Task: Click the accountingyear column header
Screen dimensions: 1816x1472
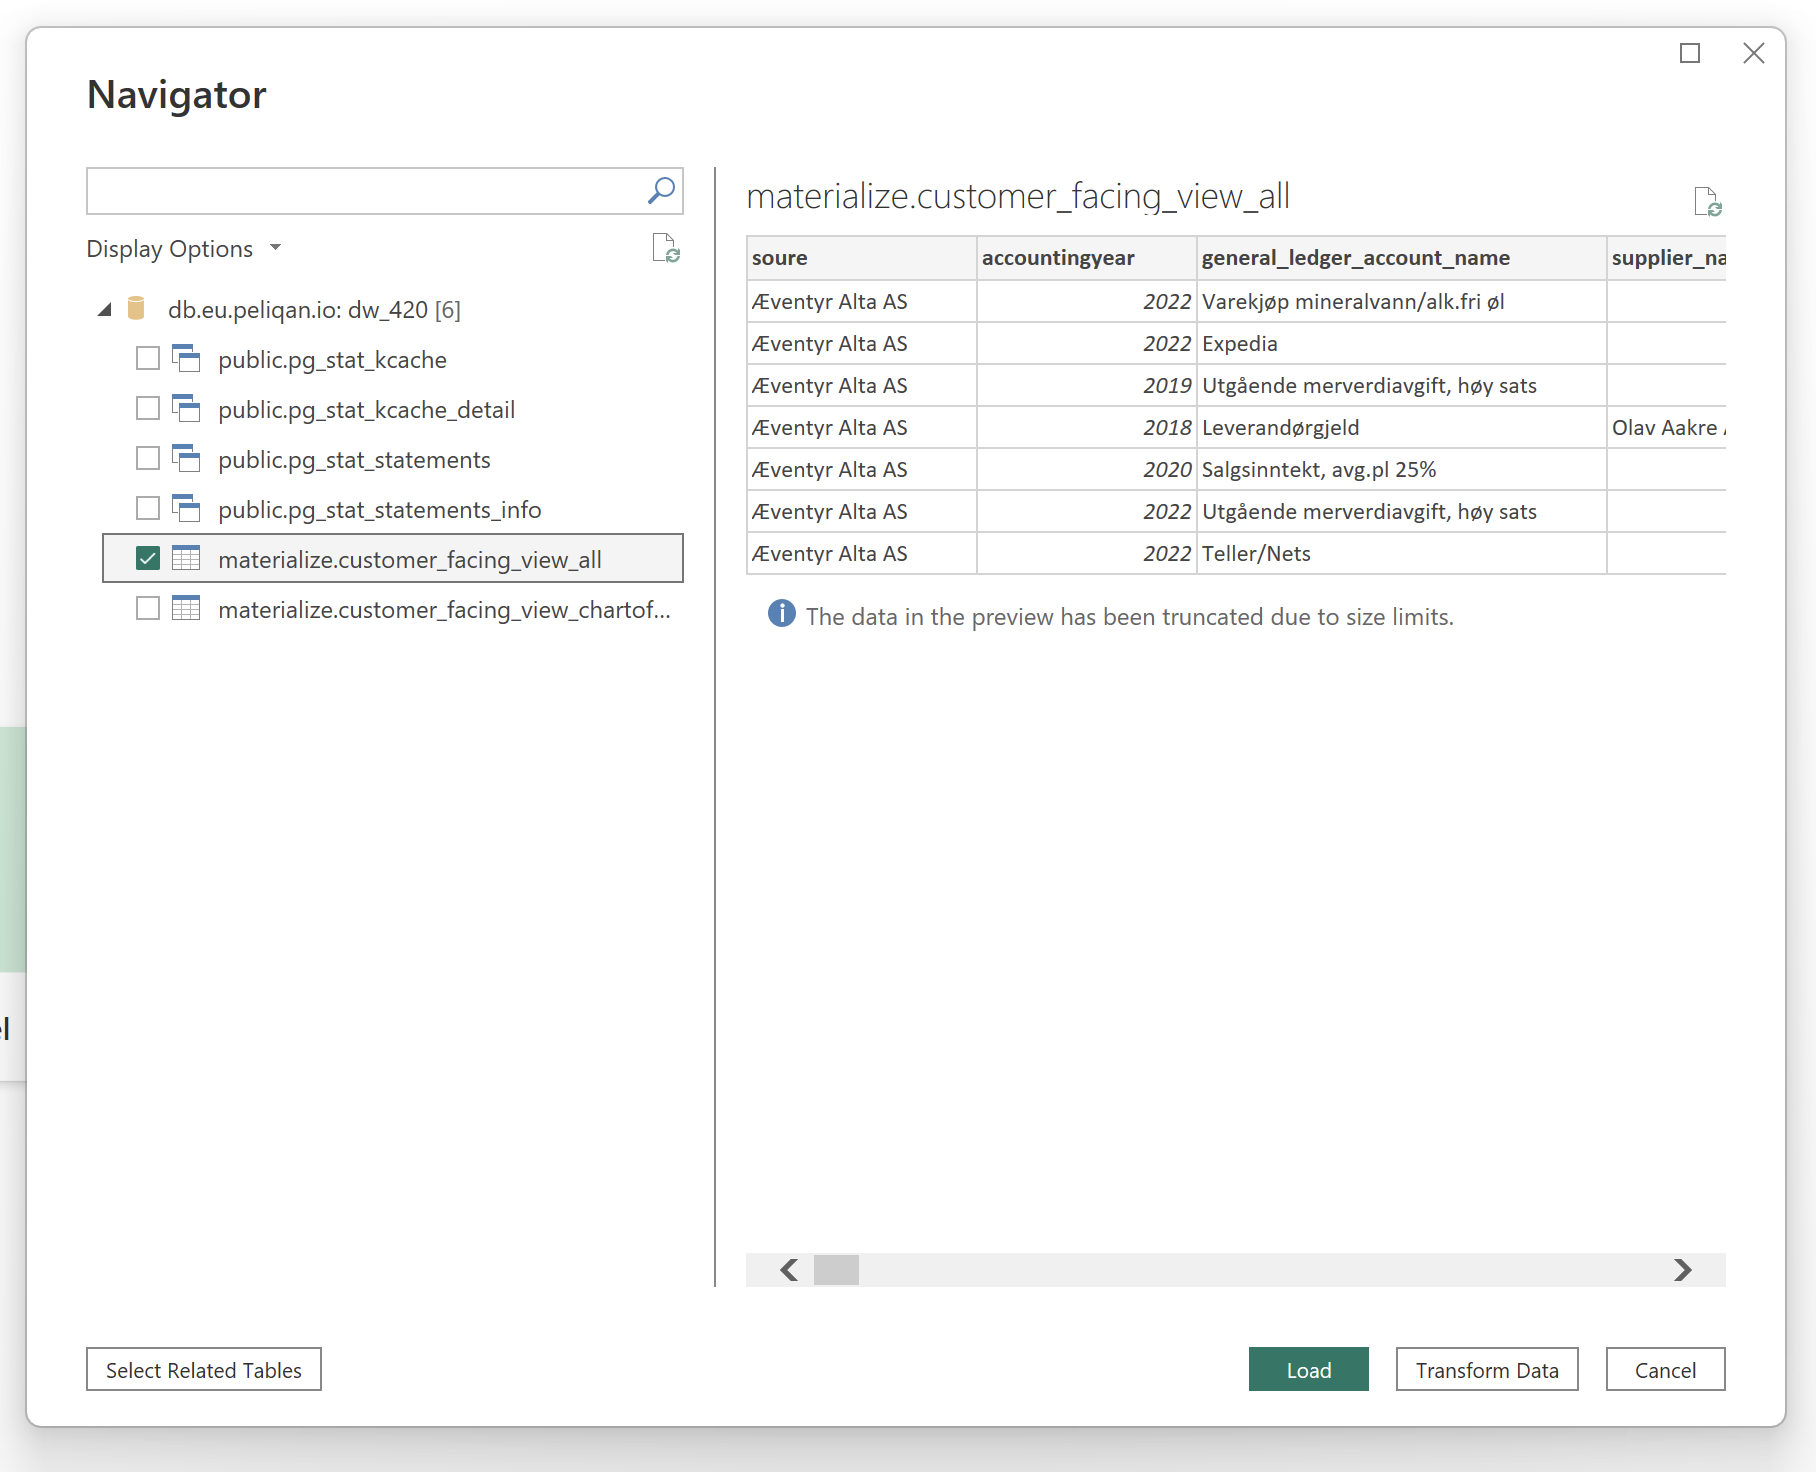Action: click(1086, 258)
